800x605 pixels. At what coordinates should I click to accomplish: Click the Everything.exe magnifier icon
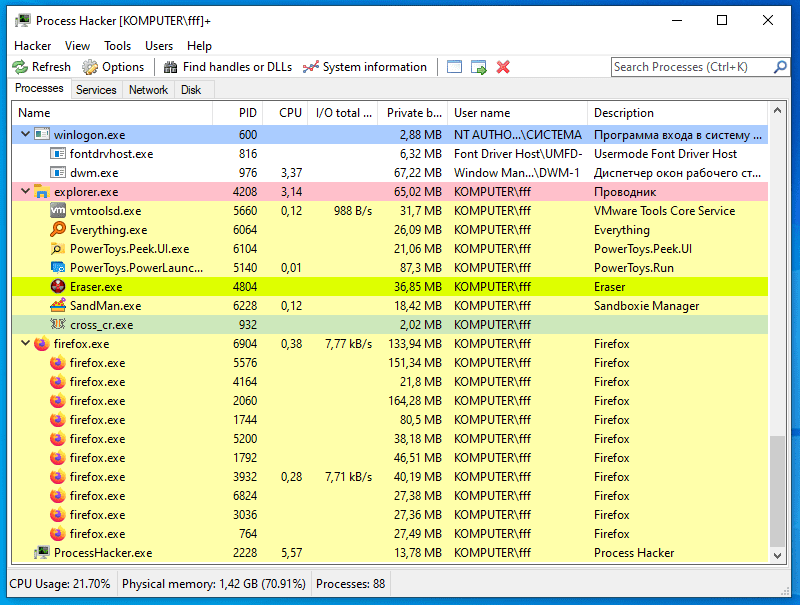(58, 230)
